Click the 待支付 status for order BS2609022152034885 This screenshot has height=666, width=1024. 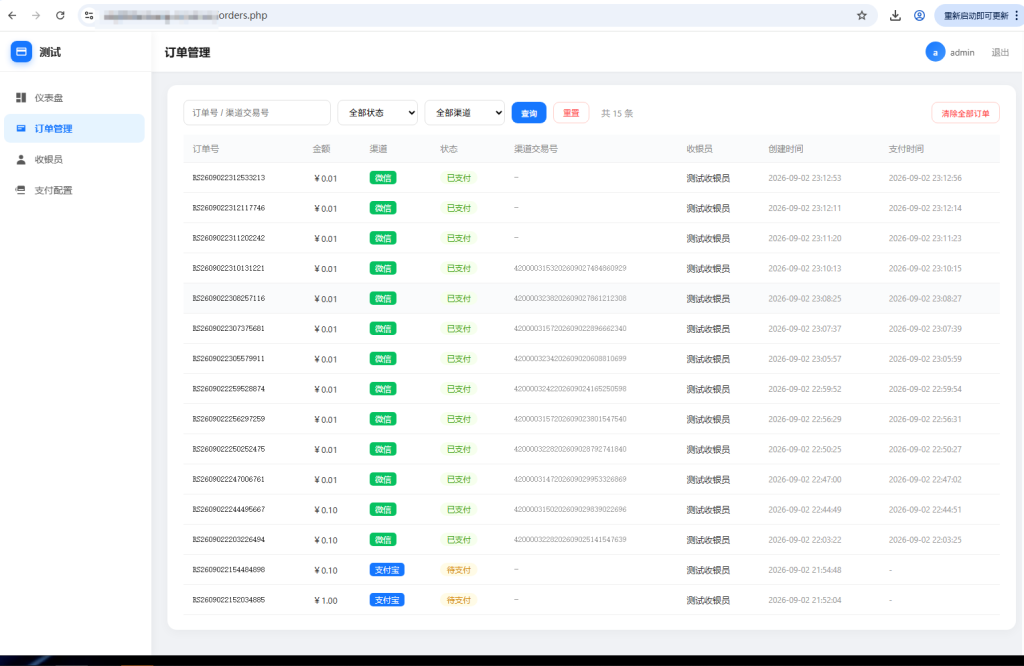tap(458, 600)
